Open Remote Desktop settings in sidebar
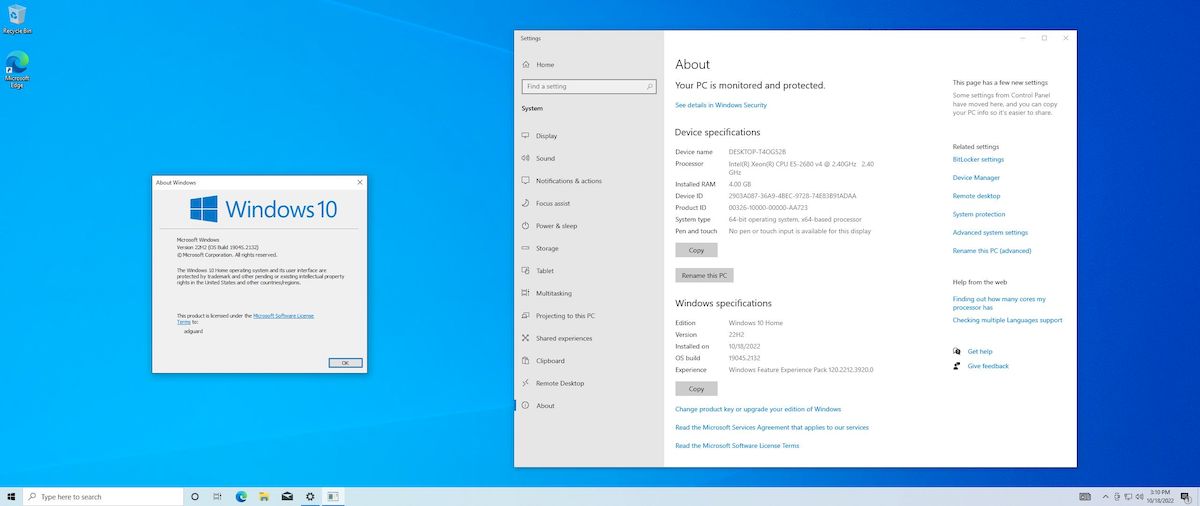1200x506 pixels. 559,383
